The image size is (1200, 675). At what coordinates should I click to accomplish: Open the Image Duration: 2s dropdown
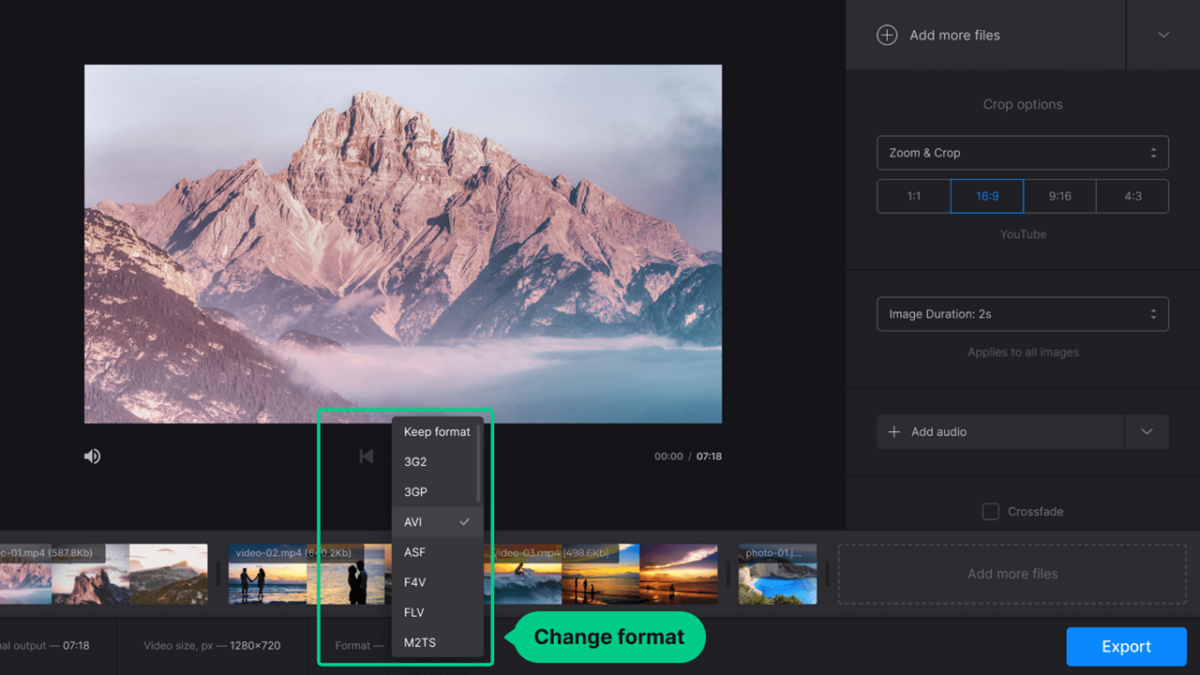[1022, 314]
